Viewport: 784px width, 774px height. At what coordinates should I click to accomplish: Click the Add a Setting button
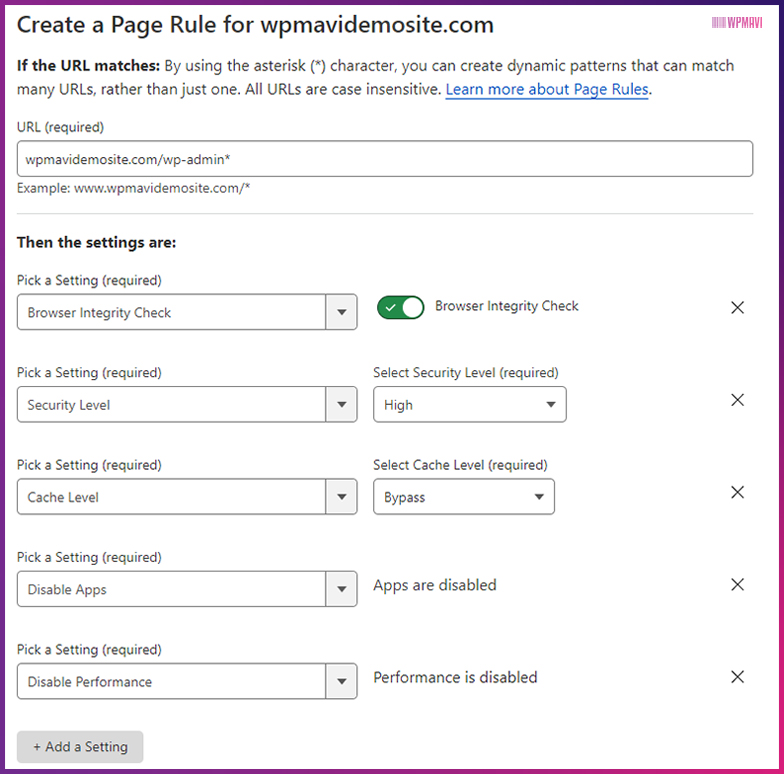coord(80,746)
